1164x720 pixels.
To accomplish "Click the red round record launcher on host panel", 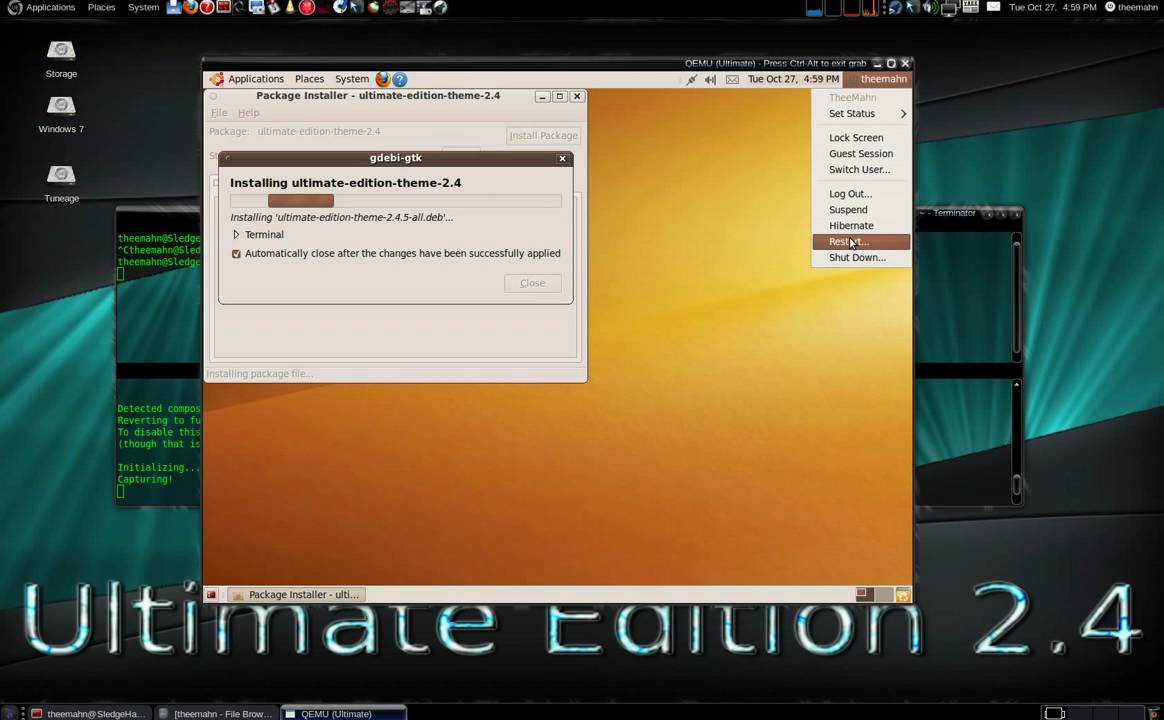I will 307,7.
